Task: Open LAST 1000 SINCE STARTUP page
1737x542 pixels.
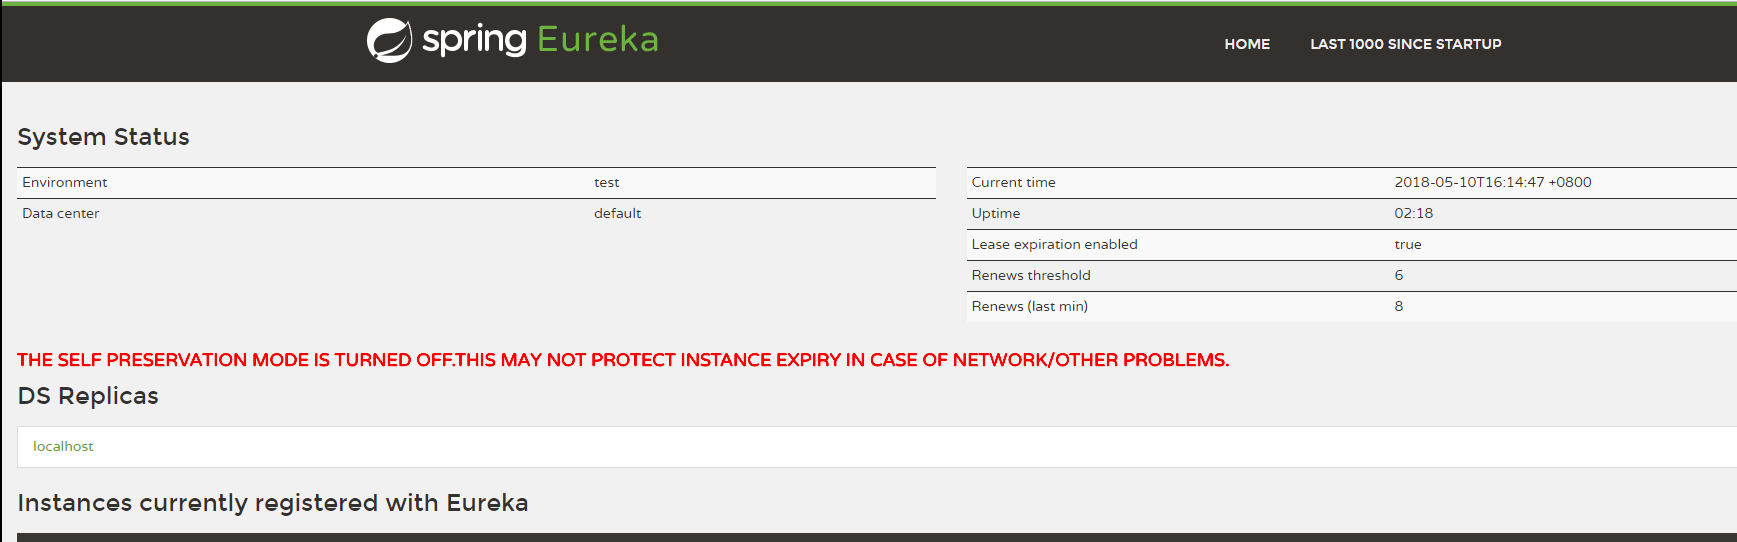Action: click(1405, 44)
